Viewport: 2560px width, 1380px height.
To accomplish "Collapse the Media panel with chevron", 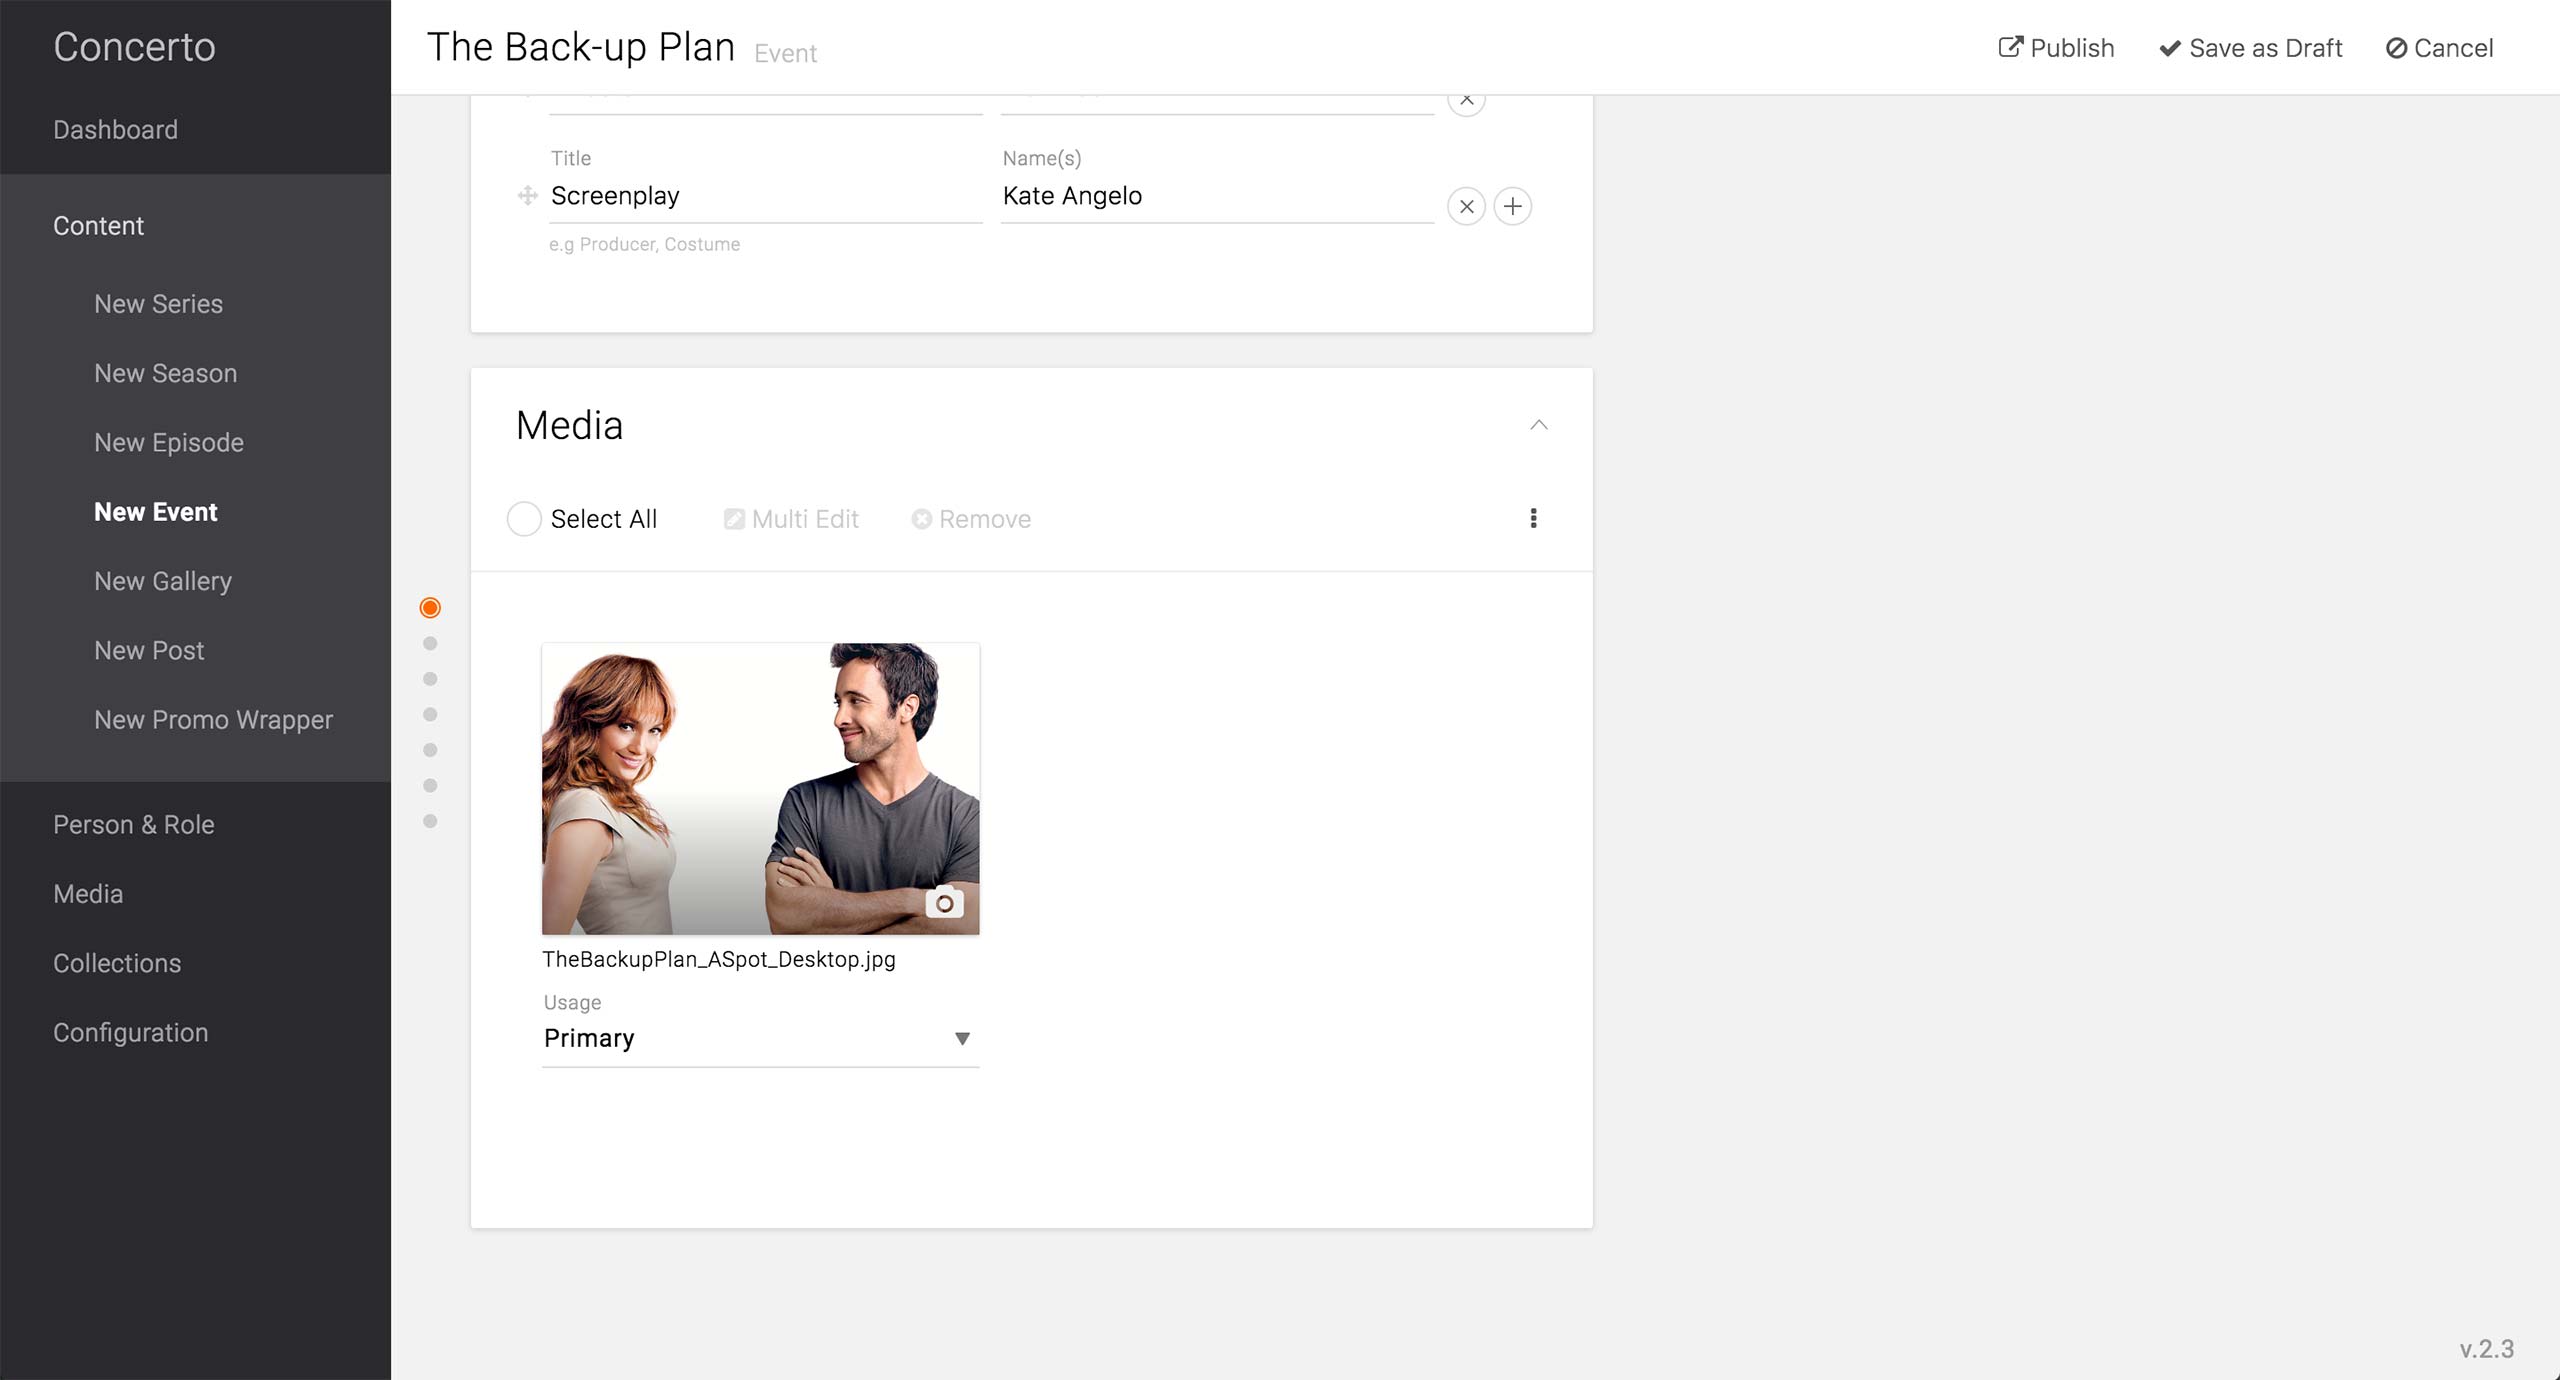I will (x=1539, y=425).
